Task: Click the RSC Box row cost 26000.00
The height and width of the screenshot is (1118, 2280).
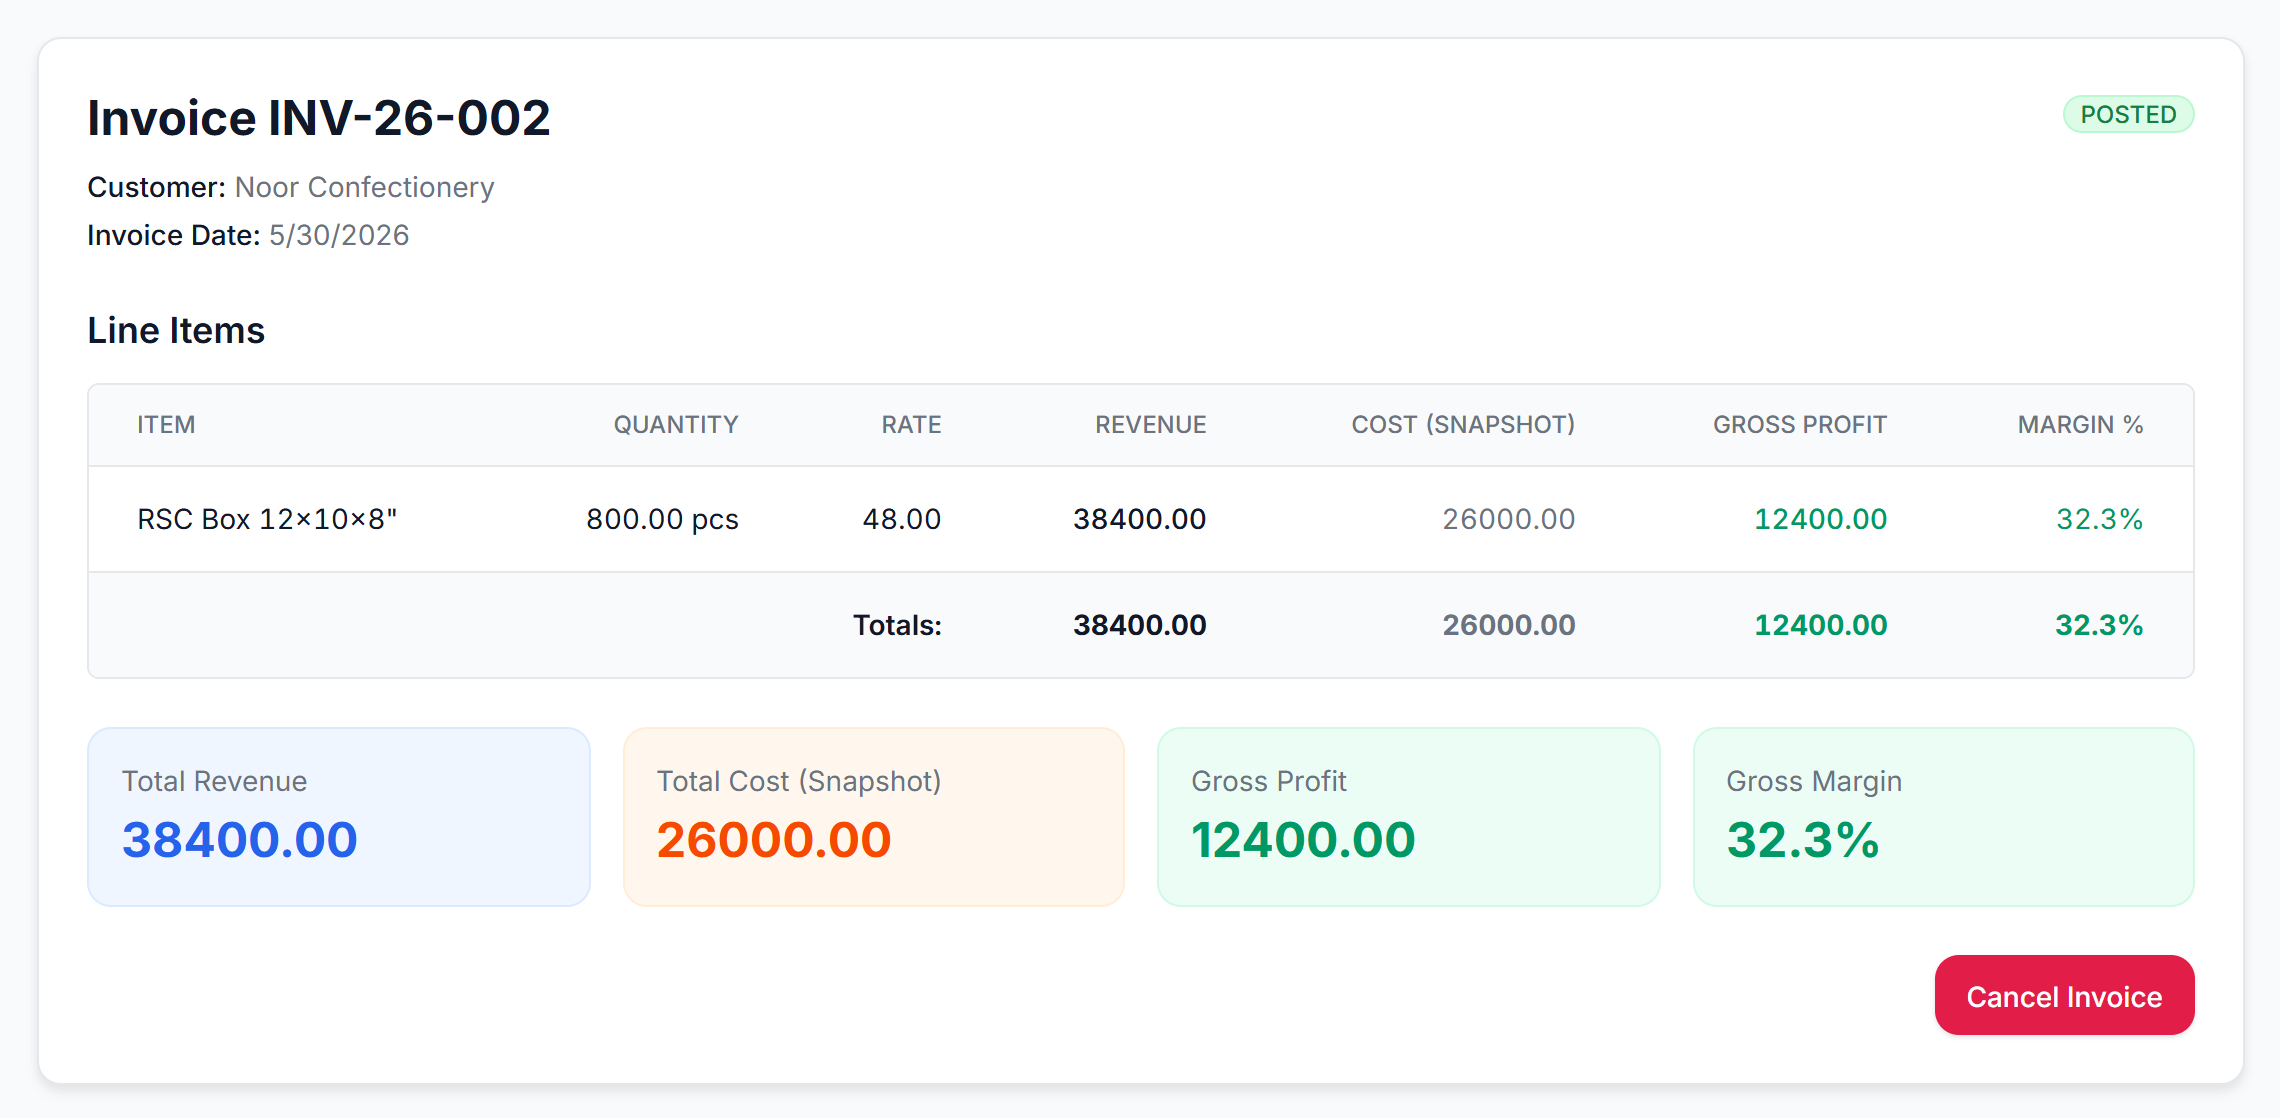Action: click(x=1508, y=519)
